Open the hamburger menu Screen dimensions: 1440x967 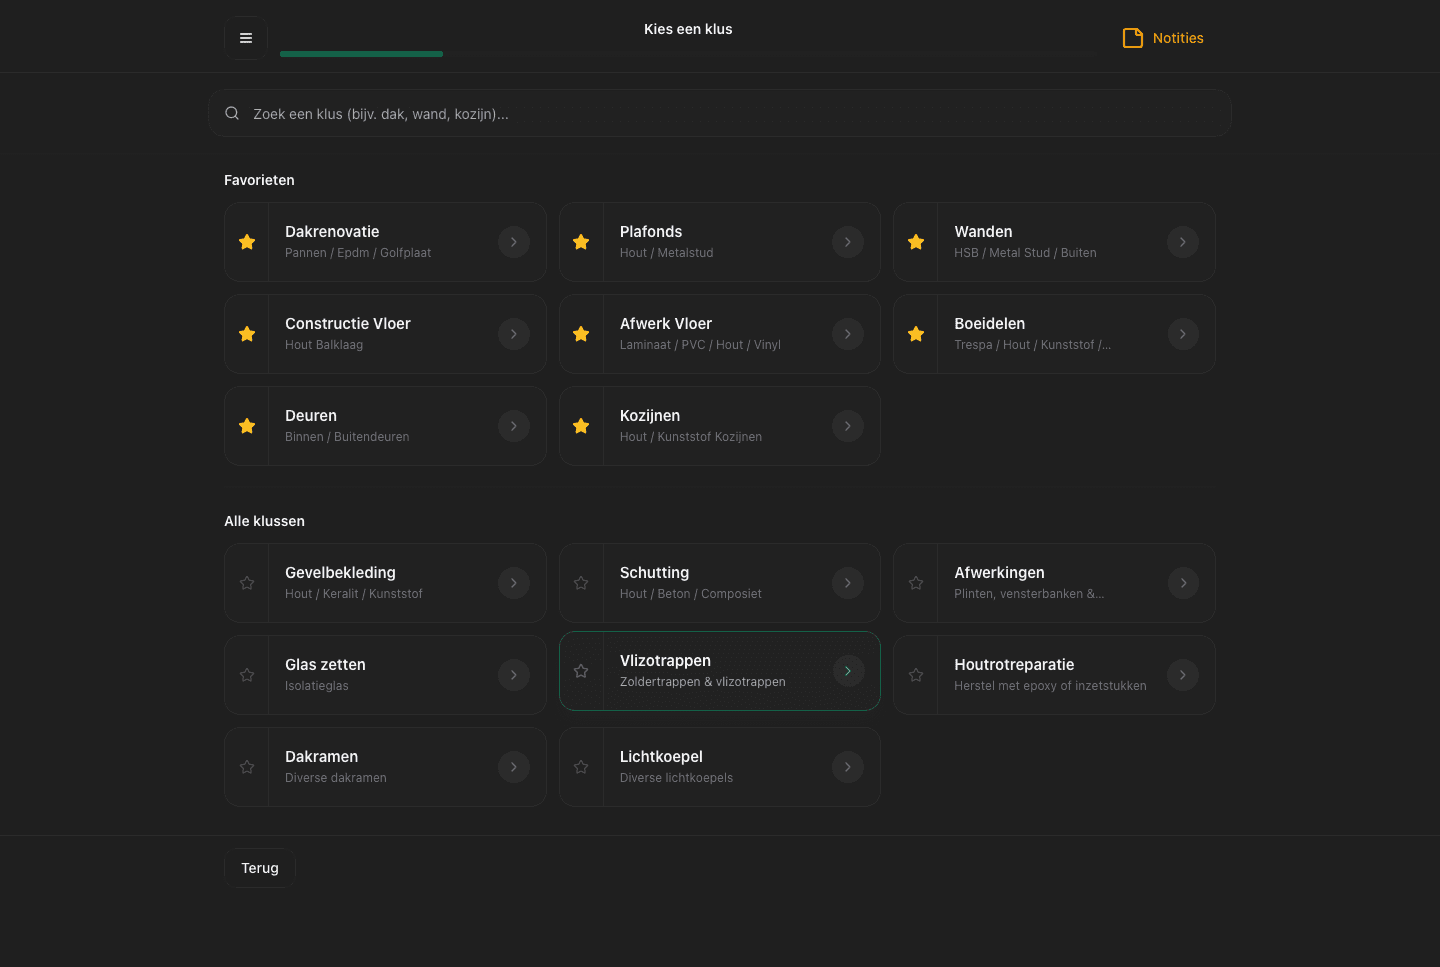[246, 38]
